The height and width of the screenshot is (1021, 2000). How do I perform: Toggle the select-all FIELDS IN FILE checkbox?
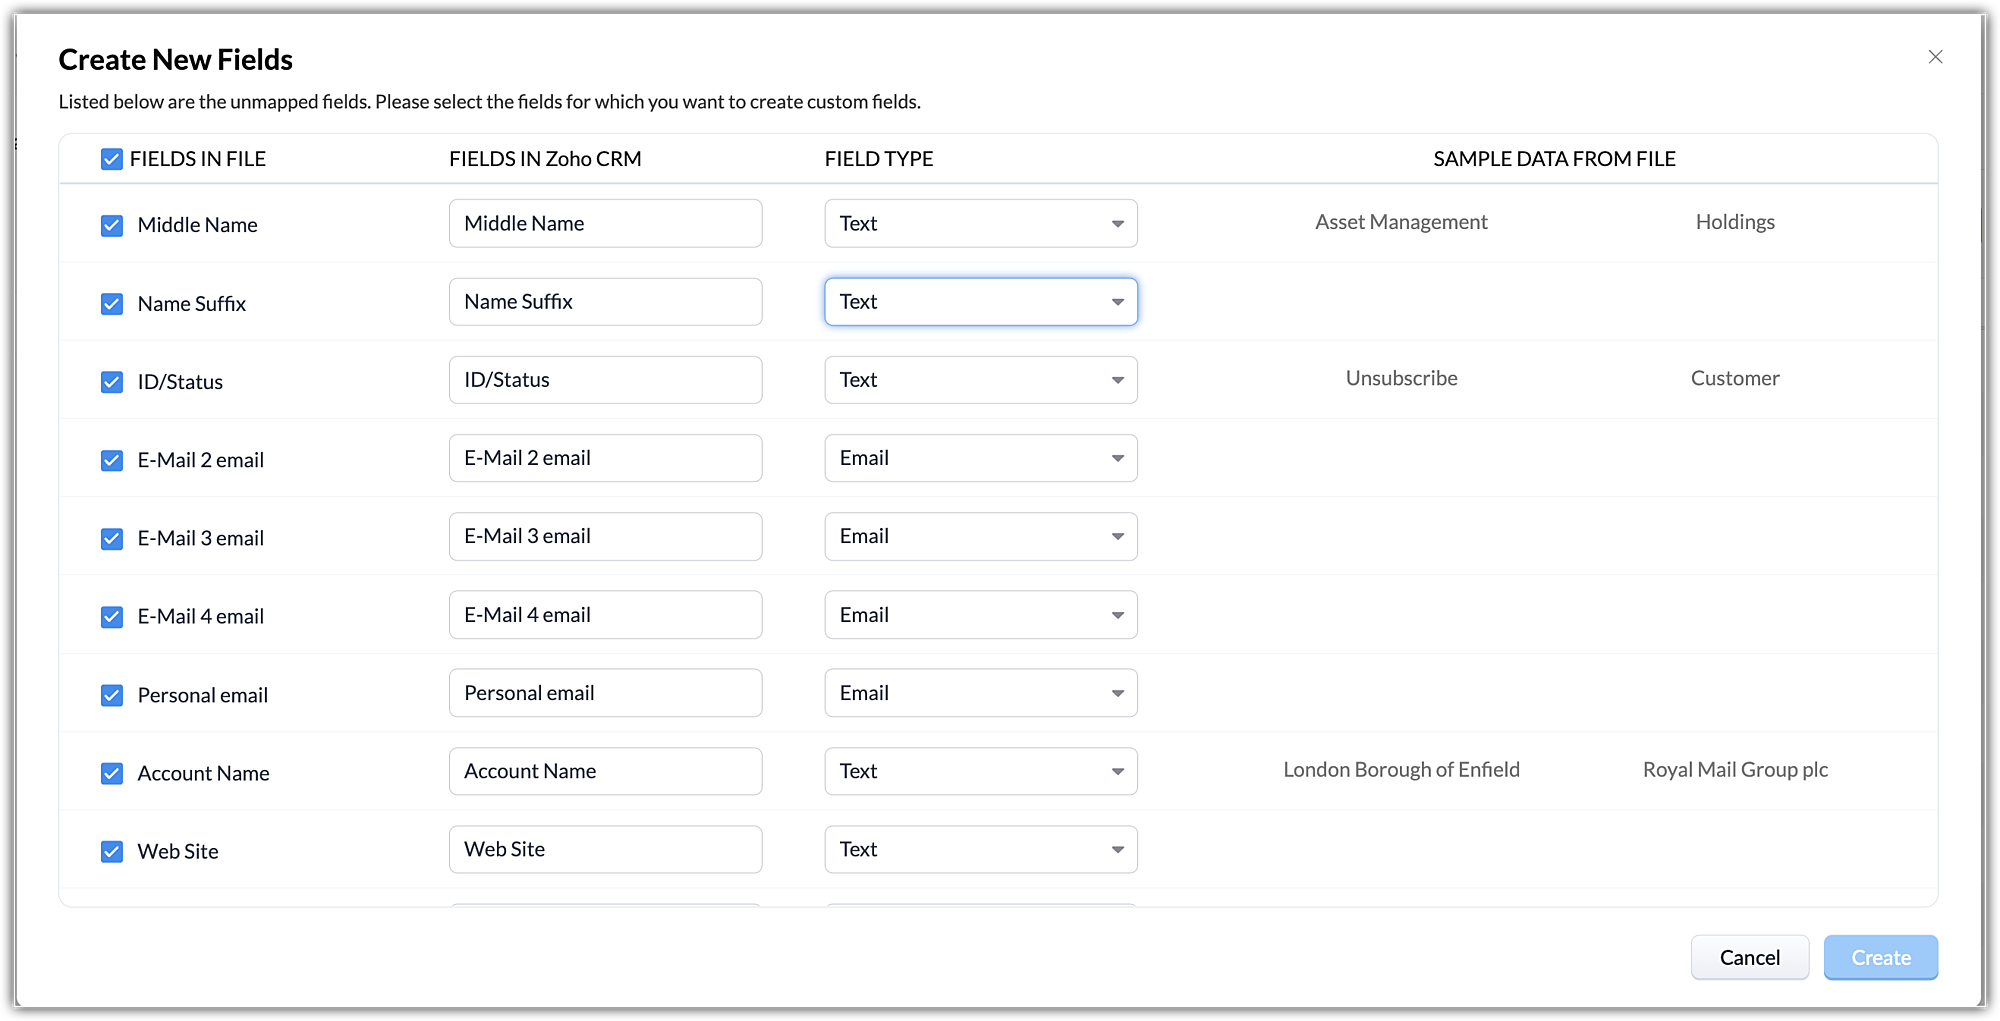(x=112, y=159)
